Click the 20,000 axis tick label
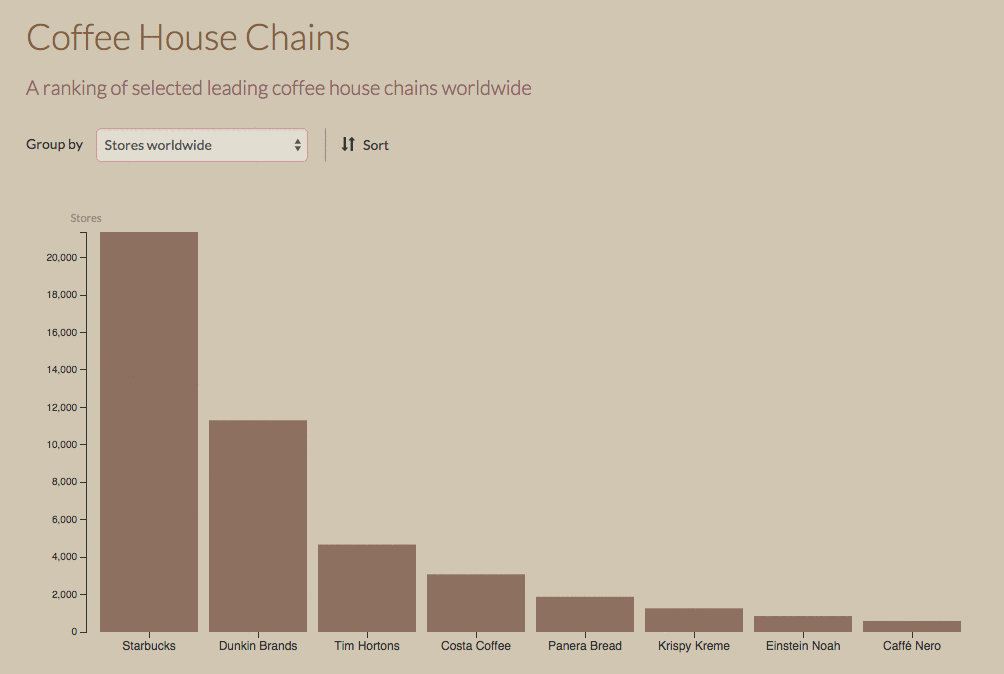Screen dimensions: 1004x674 point(61,257)
